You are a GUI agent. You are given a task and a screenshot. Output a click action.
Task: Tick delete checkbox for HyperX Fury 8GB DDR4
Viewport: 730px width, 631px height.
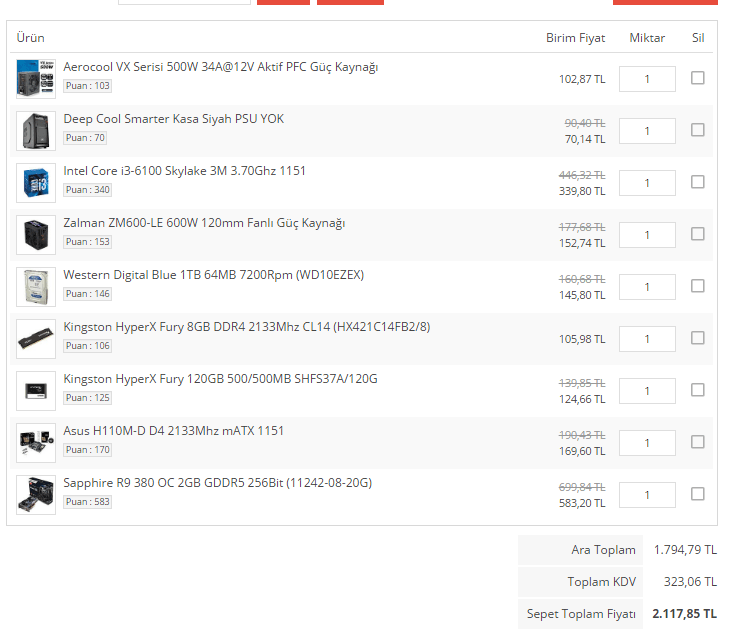click(697, 338)
